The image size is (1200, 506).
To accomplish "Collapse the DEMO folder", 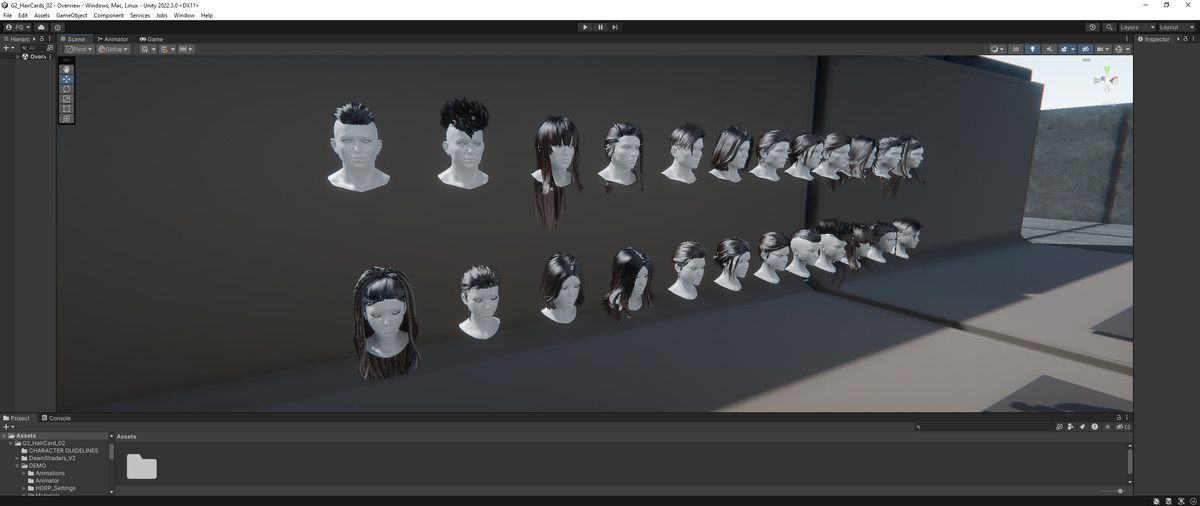I will coord(17,466).
